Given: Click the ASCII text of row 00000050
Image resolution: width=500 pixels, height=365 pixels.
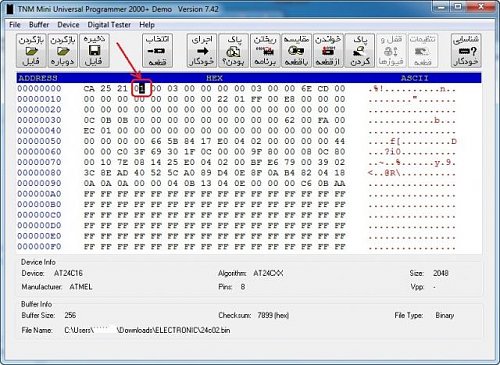Looking at the screenshot, I should click(x=412, y=141).
